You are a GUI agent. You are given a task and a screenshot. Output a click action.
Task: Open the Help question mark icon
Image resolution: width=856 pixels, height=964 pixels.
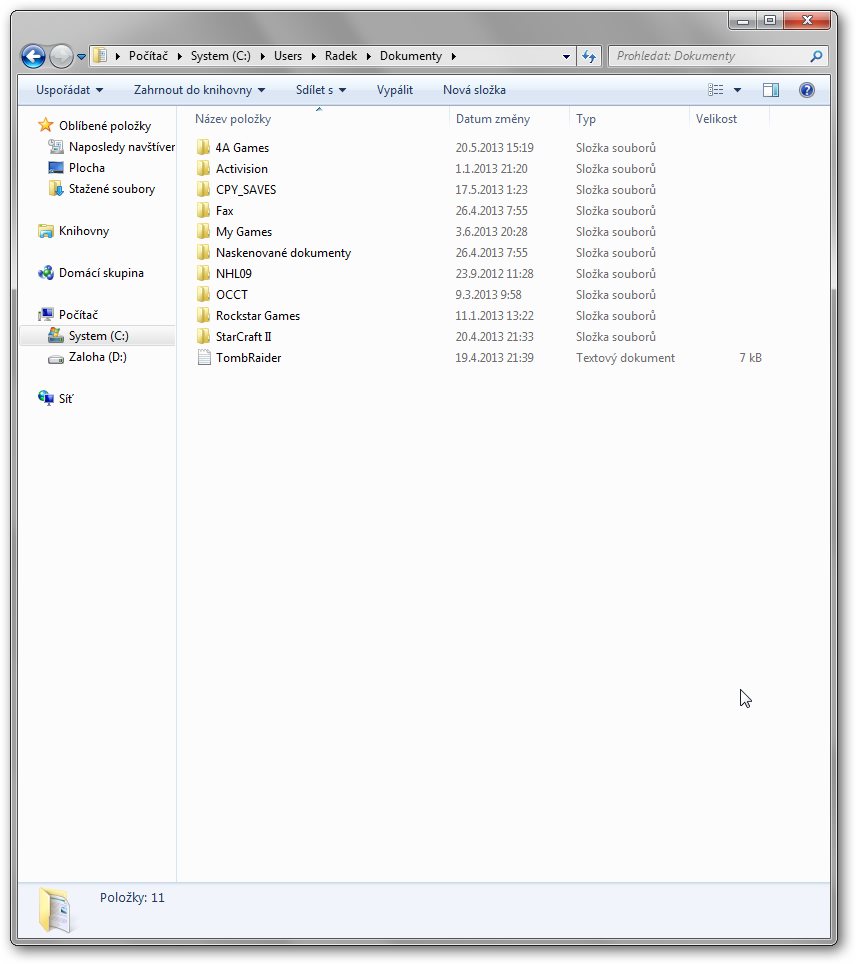tap(807, 90)
